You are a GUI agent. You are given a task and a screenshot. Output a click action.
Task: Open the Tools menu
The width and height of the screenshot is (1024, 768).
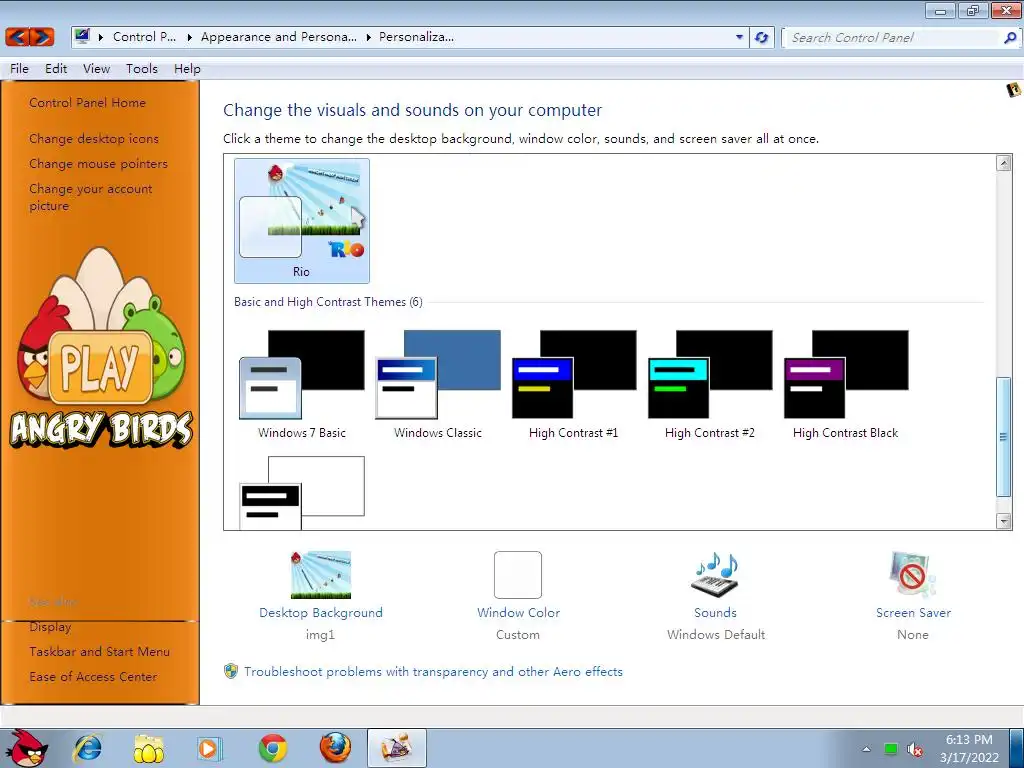(142, 69)
